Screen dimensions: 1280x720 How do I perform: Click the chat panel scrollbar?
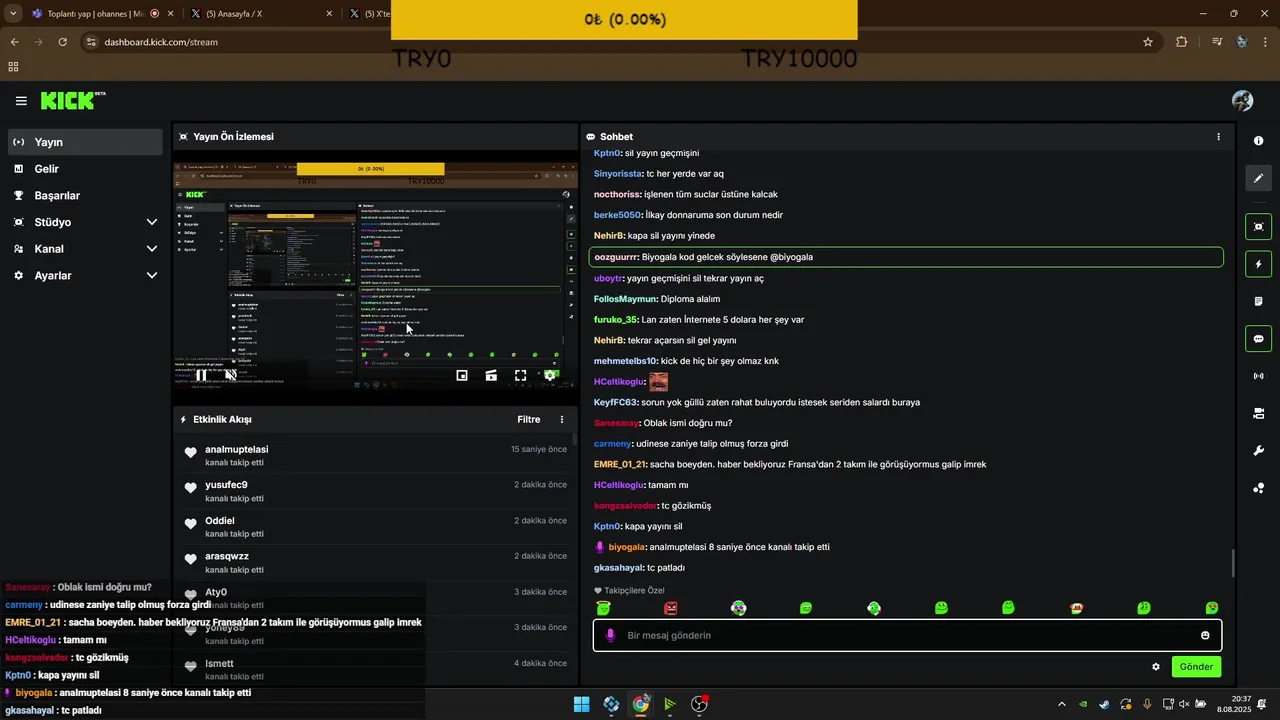1233,563
